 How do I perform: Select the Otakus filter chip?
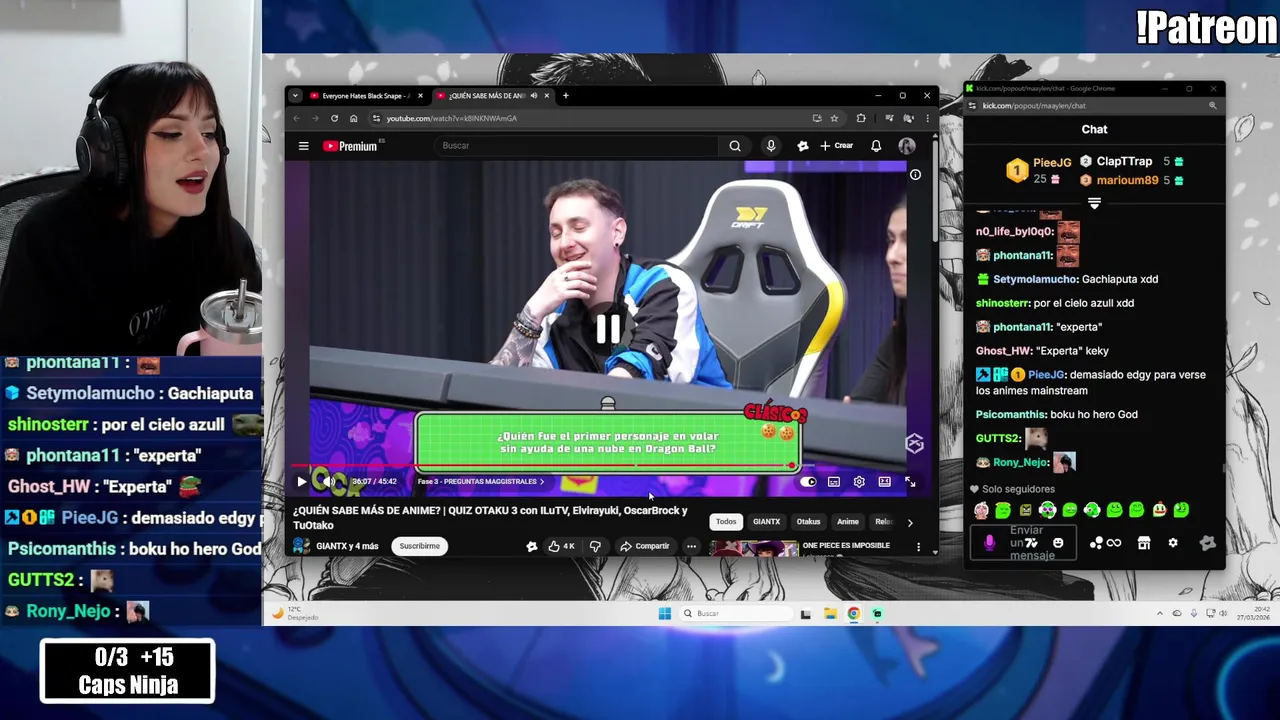point(808,522)
